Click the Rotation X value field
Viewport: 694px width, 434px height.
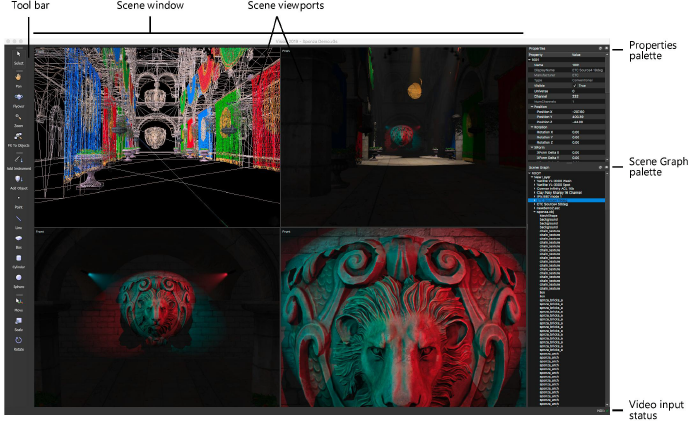coord(588,132)
